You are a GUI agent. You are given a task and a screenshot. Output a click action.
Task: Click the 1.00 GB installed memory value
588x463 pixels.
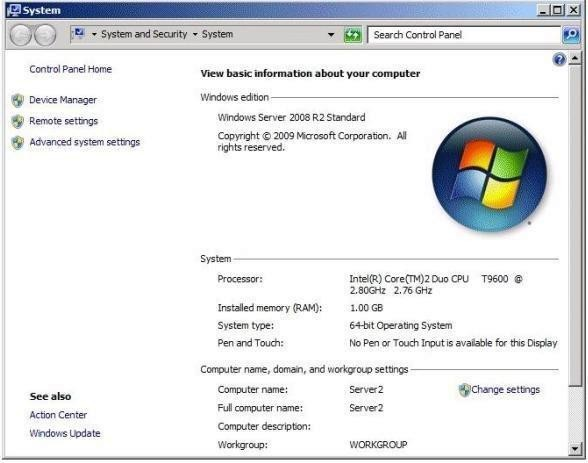366,308
